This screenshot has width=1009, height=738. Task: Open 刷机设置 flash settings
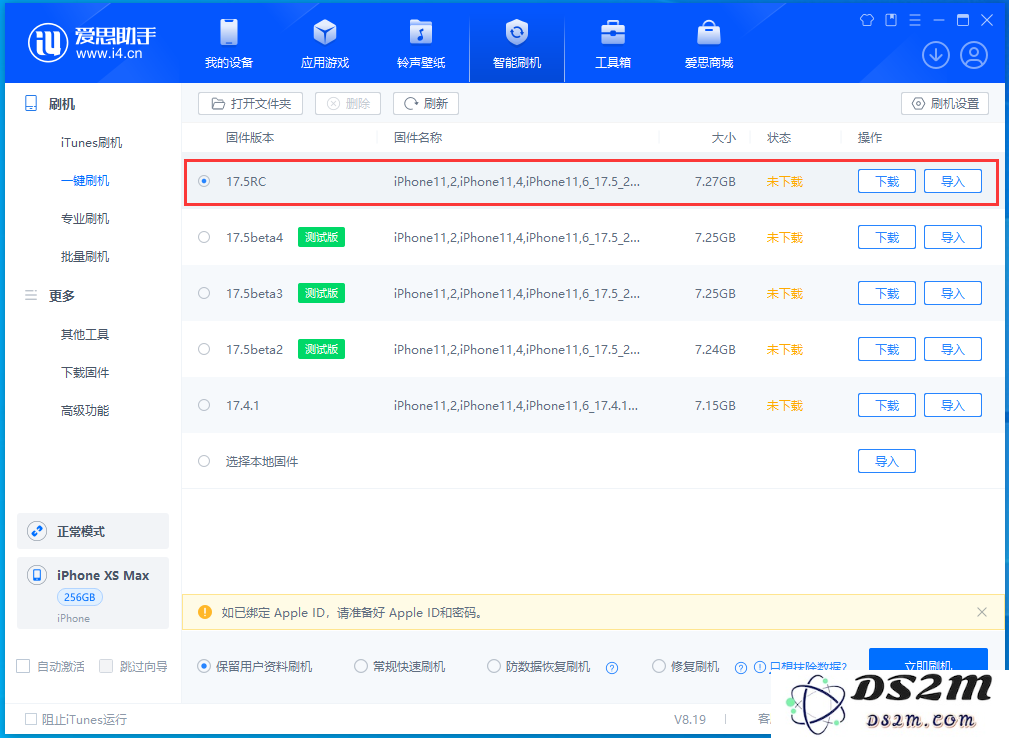(945, 104)
